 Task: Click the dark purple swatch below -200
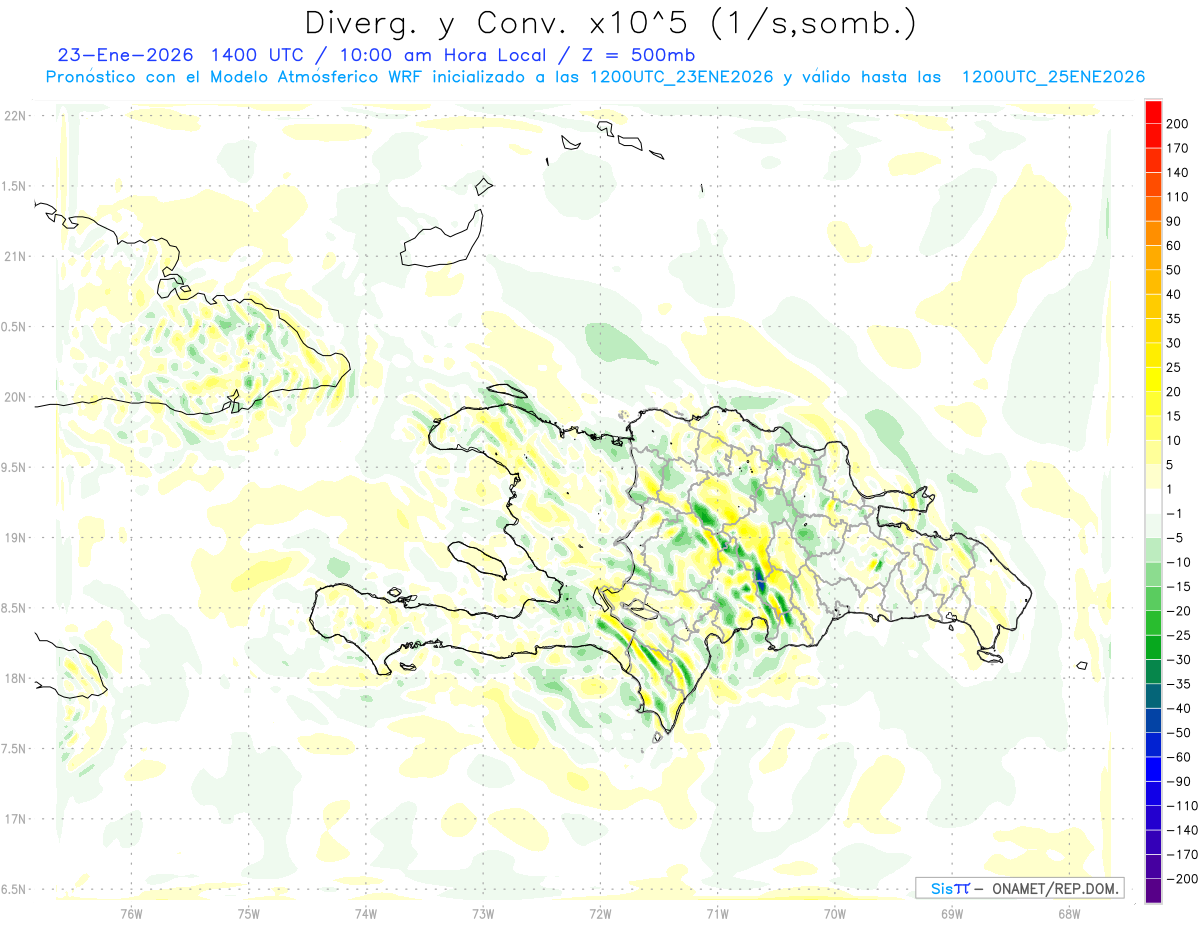coord(1153,892)
